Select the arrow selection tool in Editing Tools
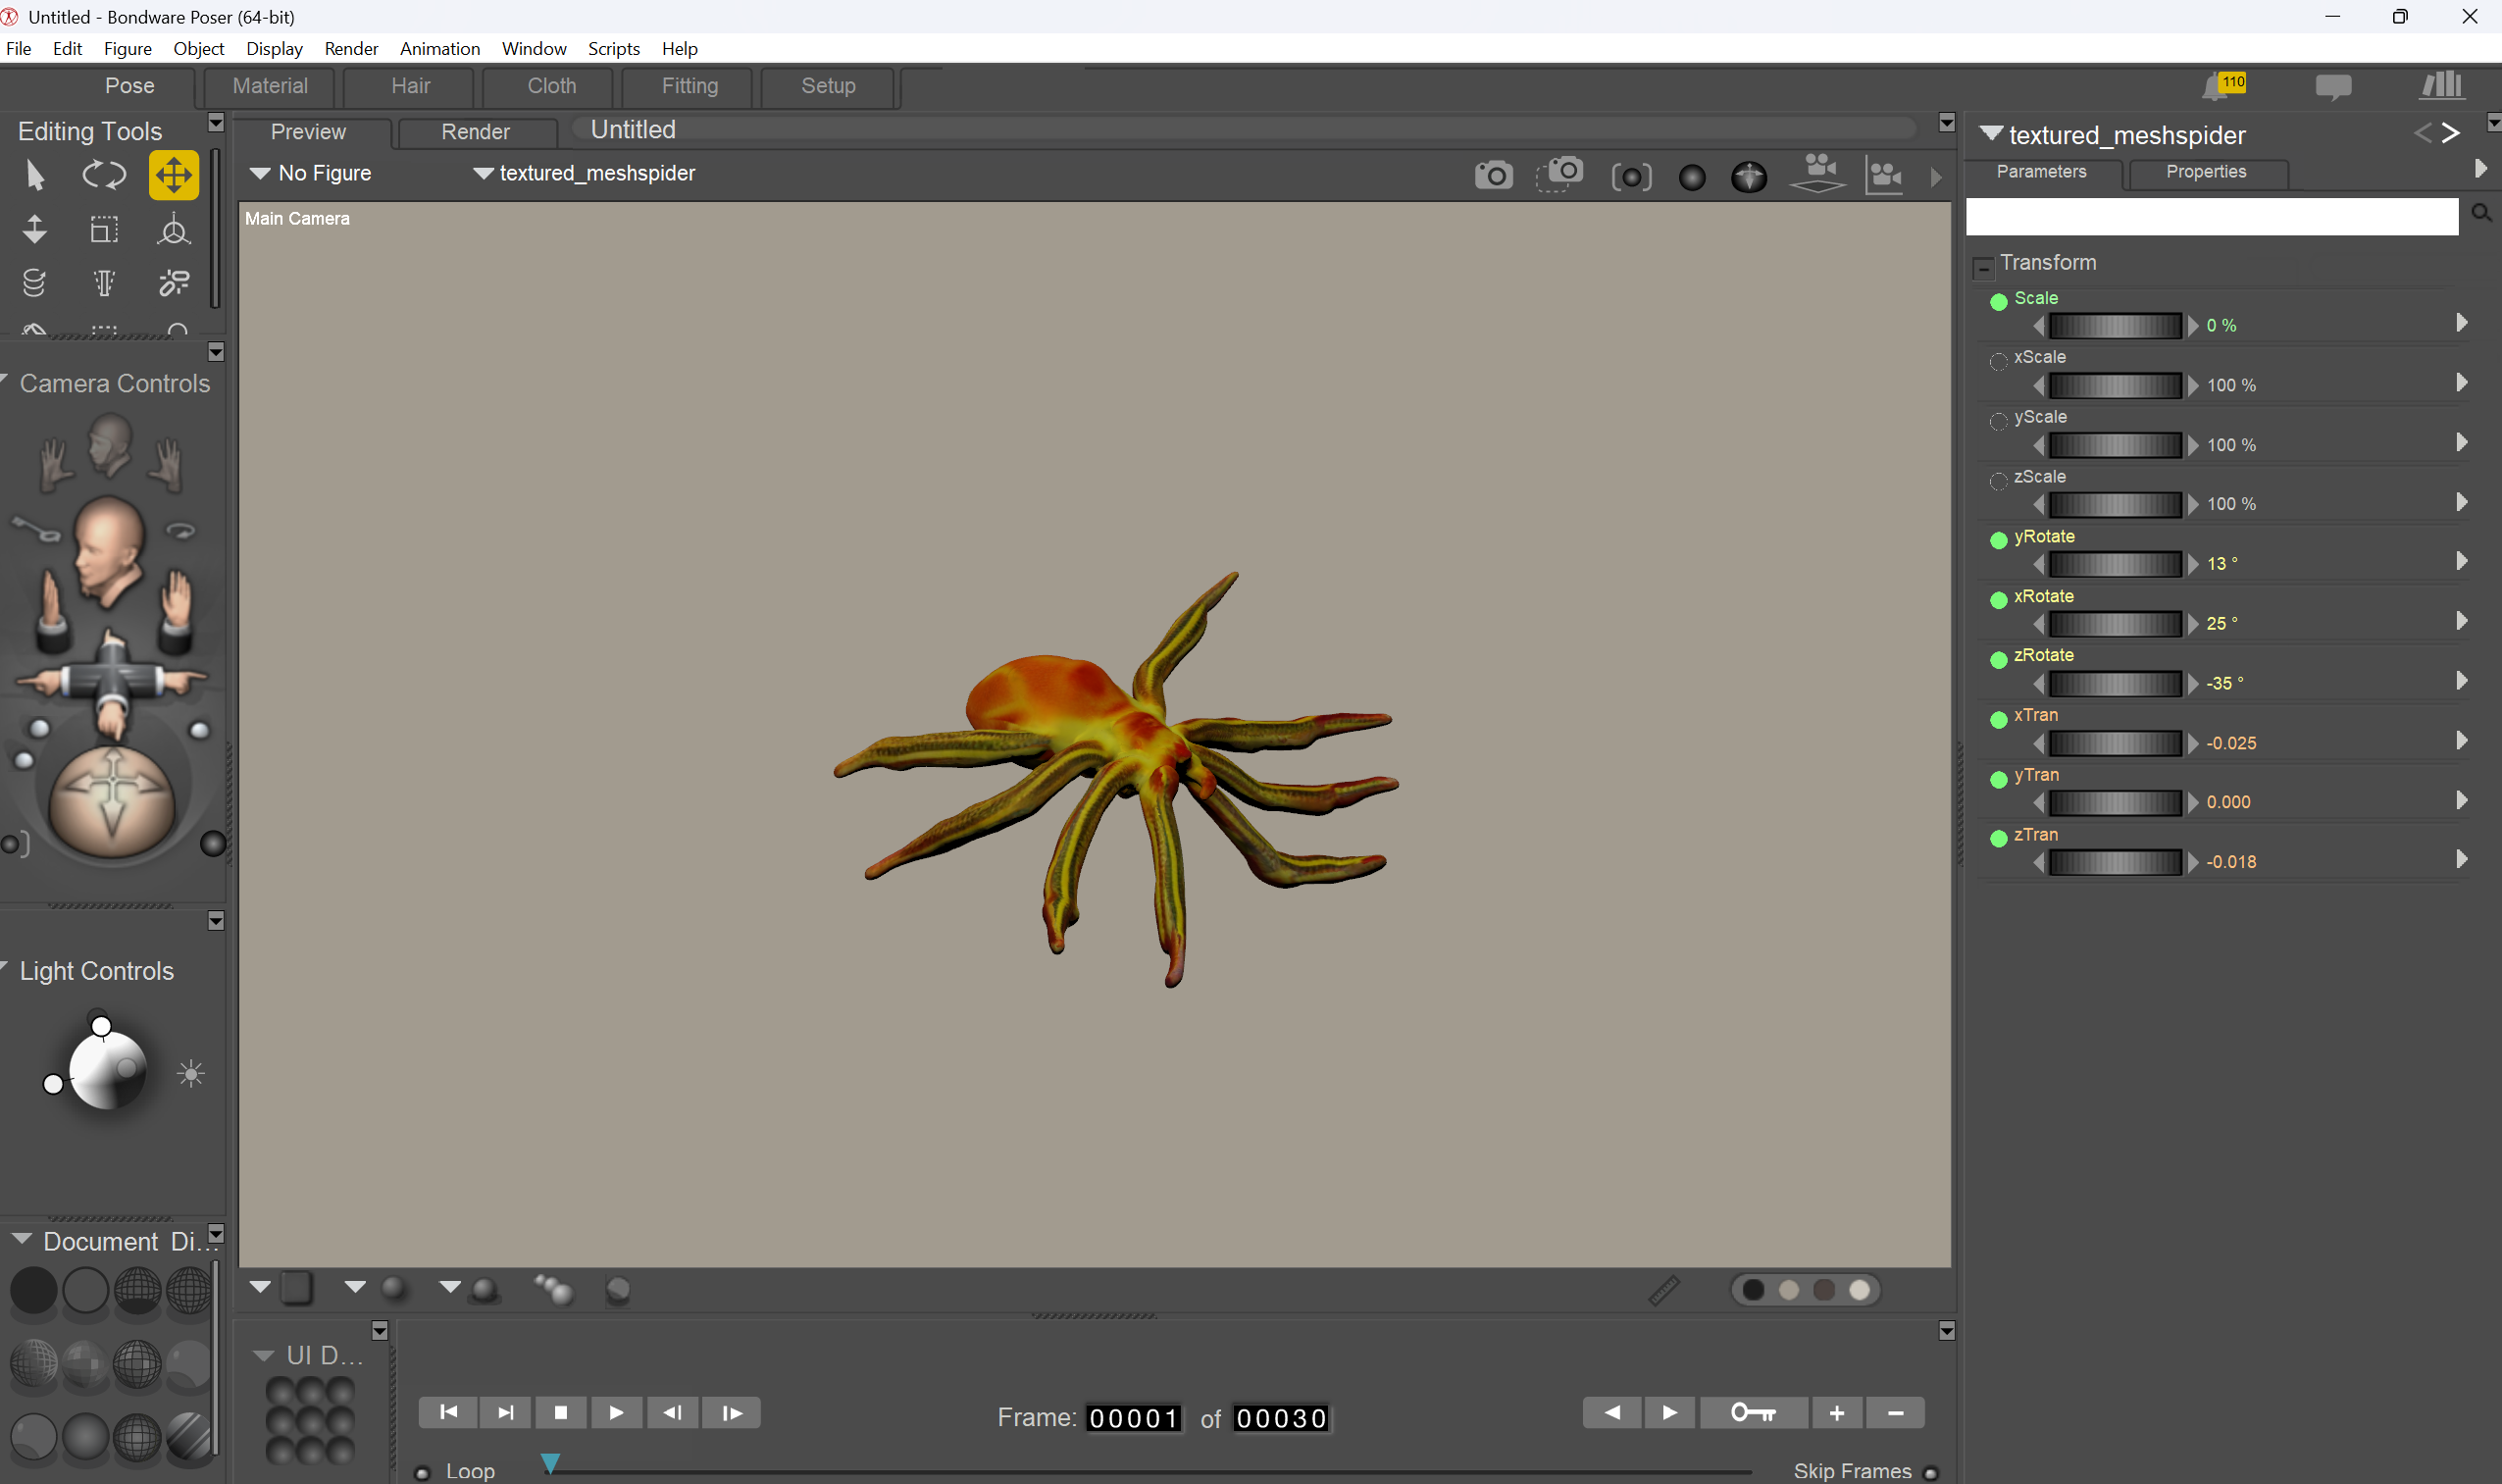2502x1484 pixels. [x=35, y=175]
